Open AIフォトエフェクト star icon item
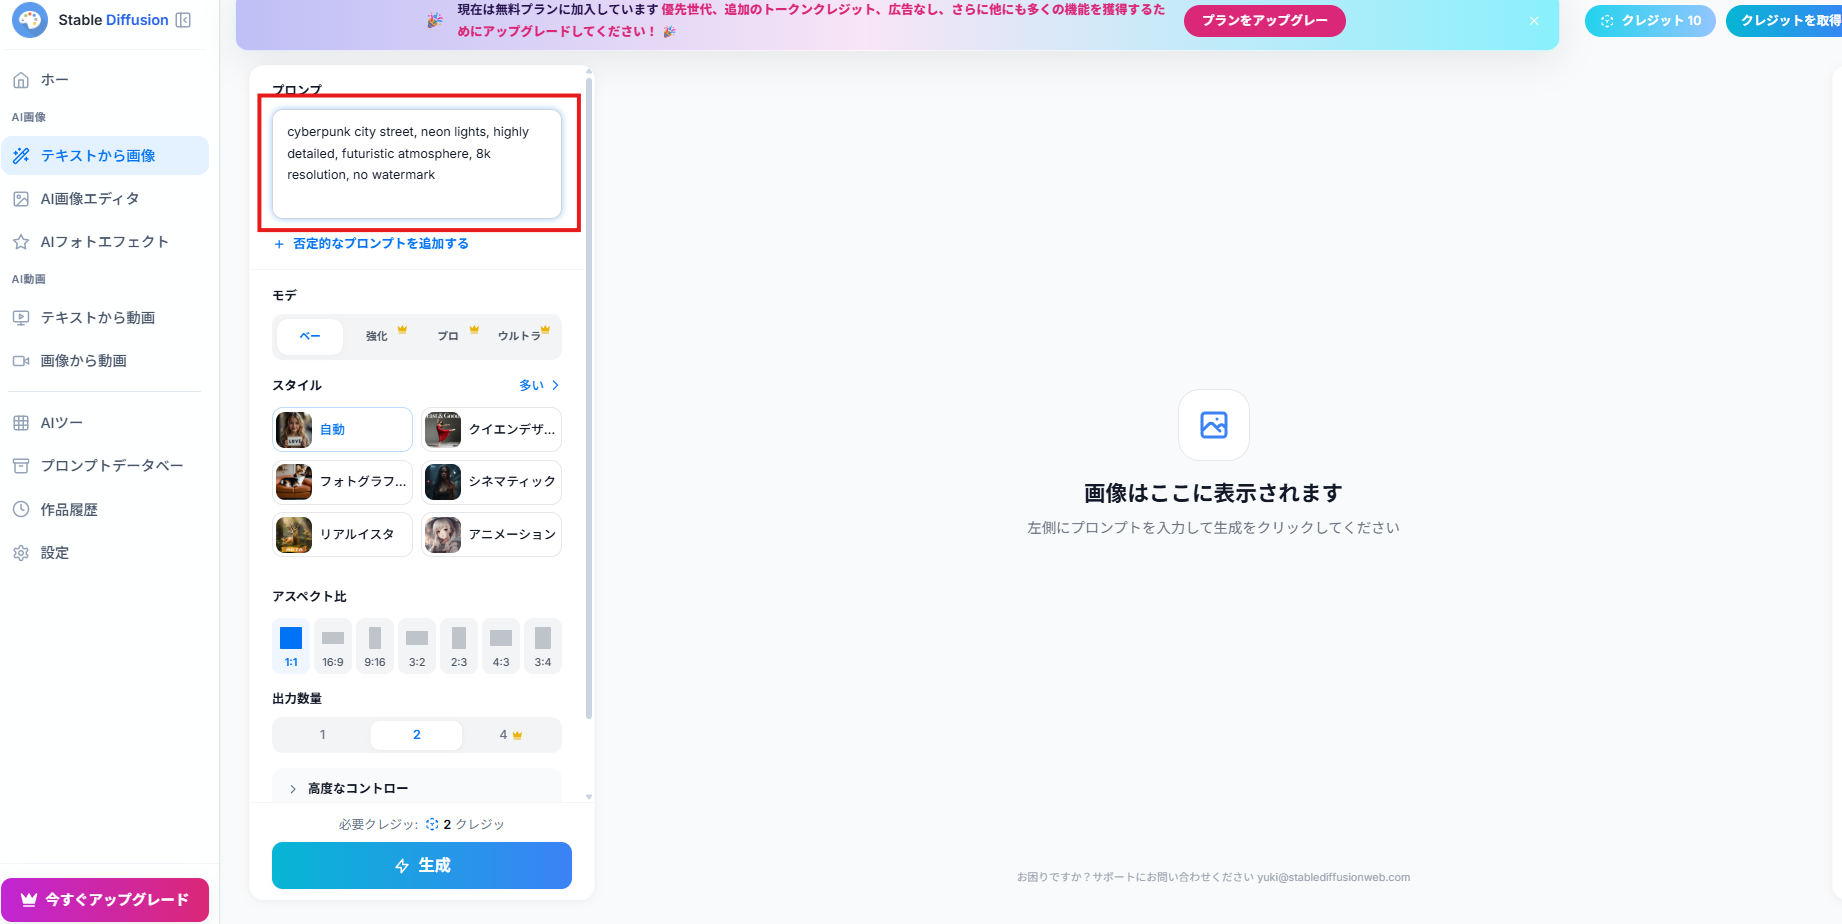1842x924 pixels. (21, 242)
